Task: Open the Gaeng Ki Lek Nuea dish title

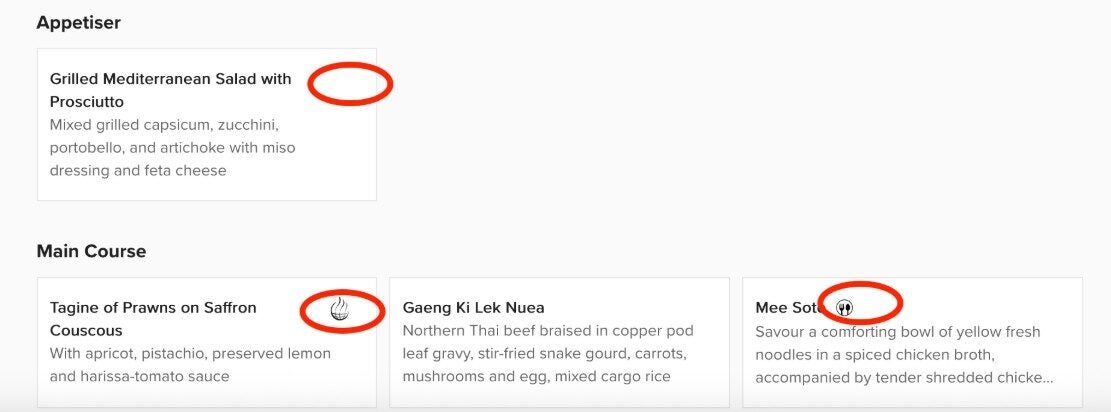Action: tap(473, 308)
